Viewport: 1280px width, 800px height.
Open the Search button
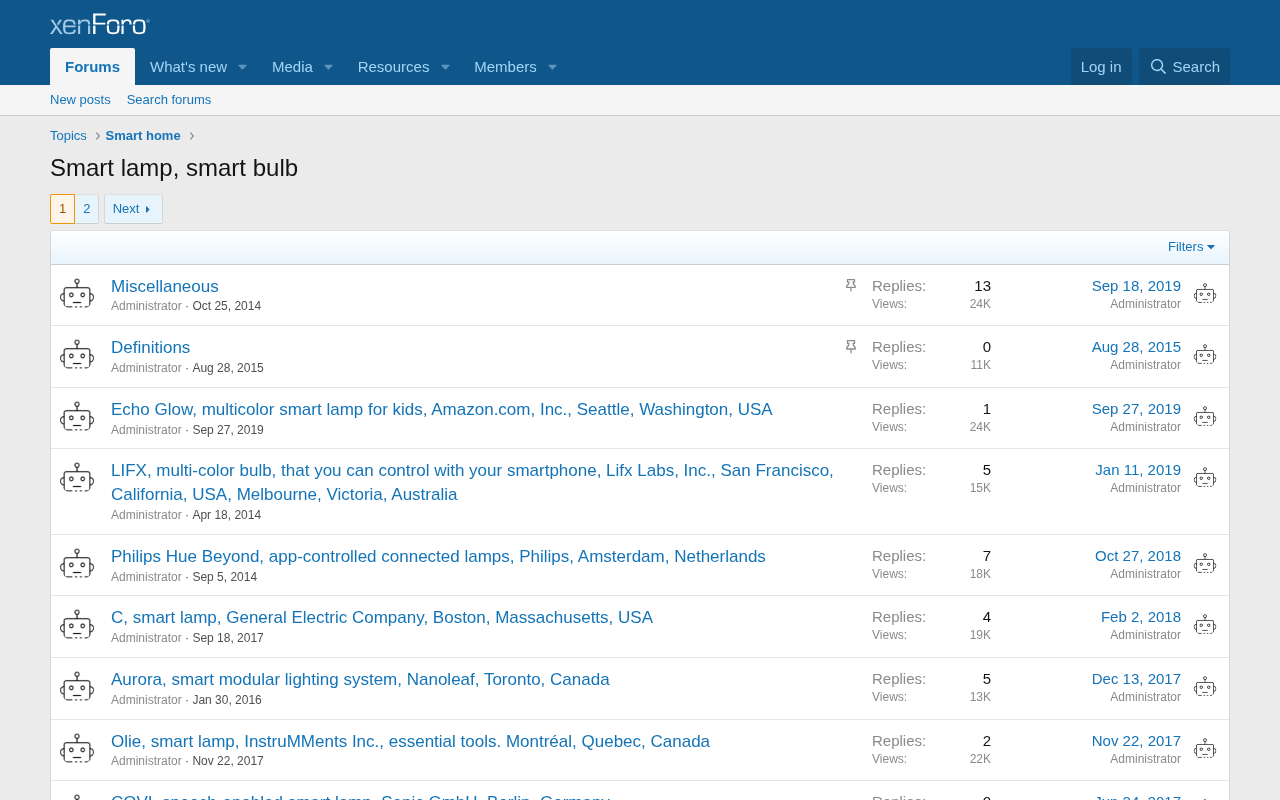[1185, 67]
